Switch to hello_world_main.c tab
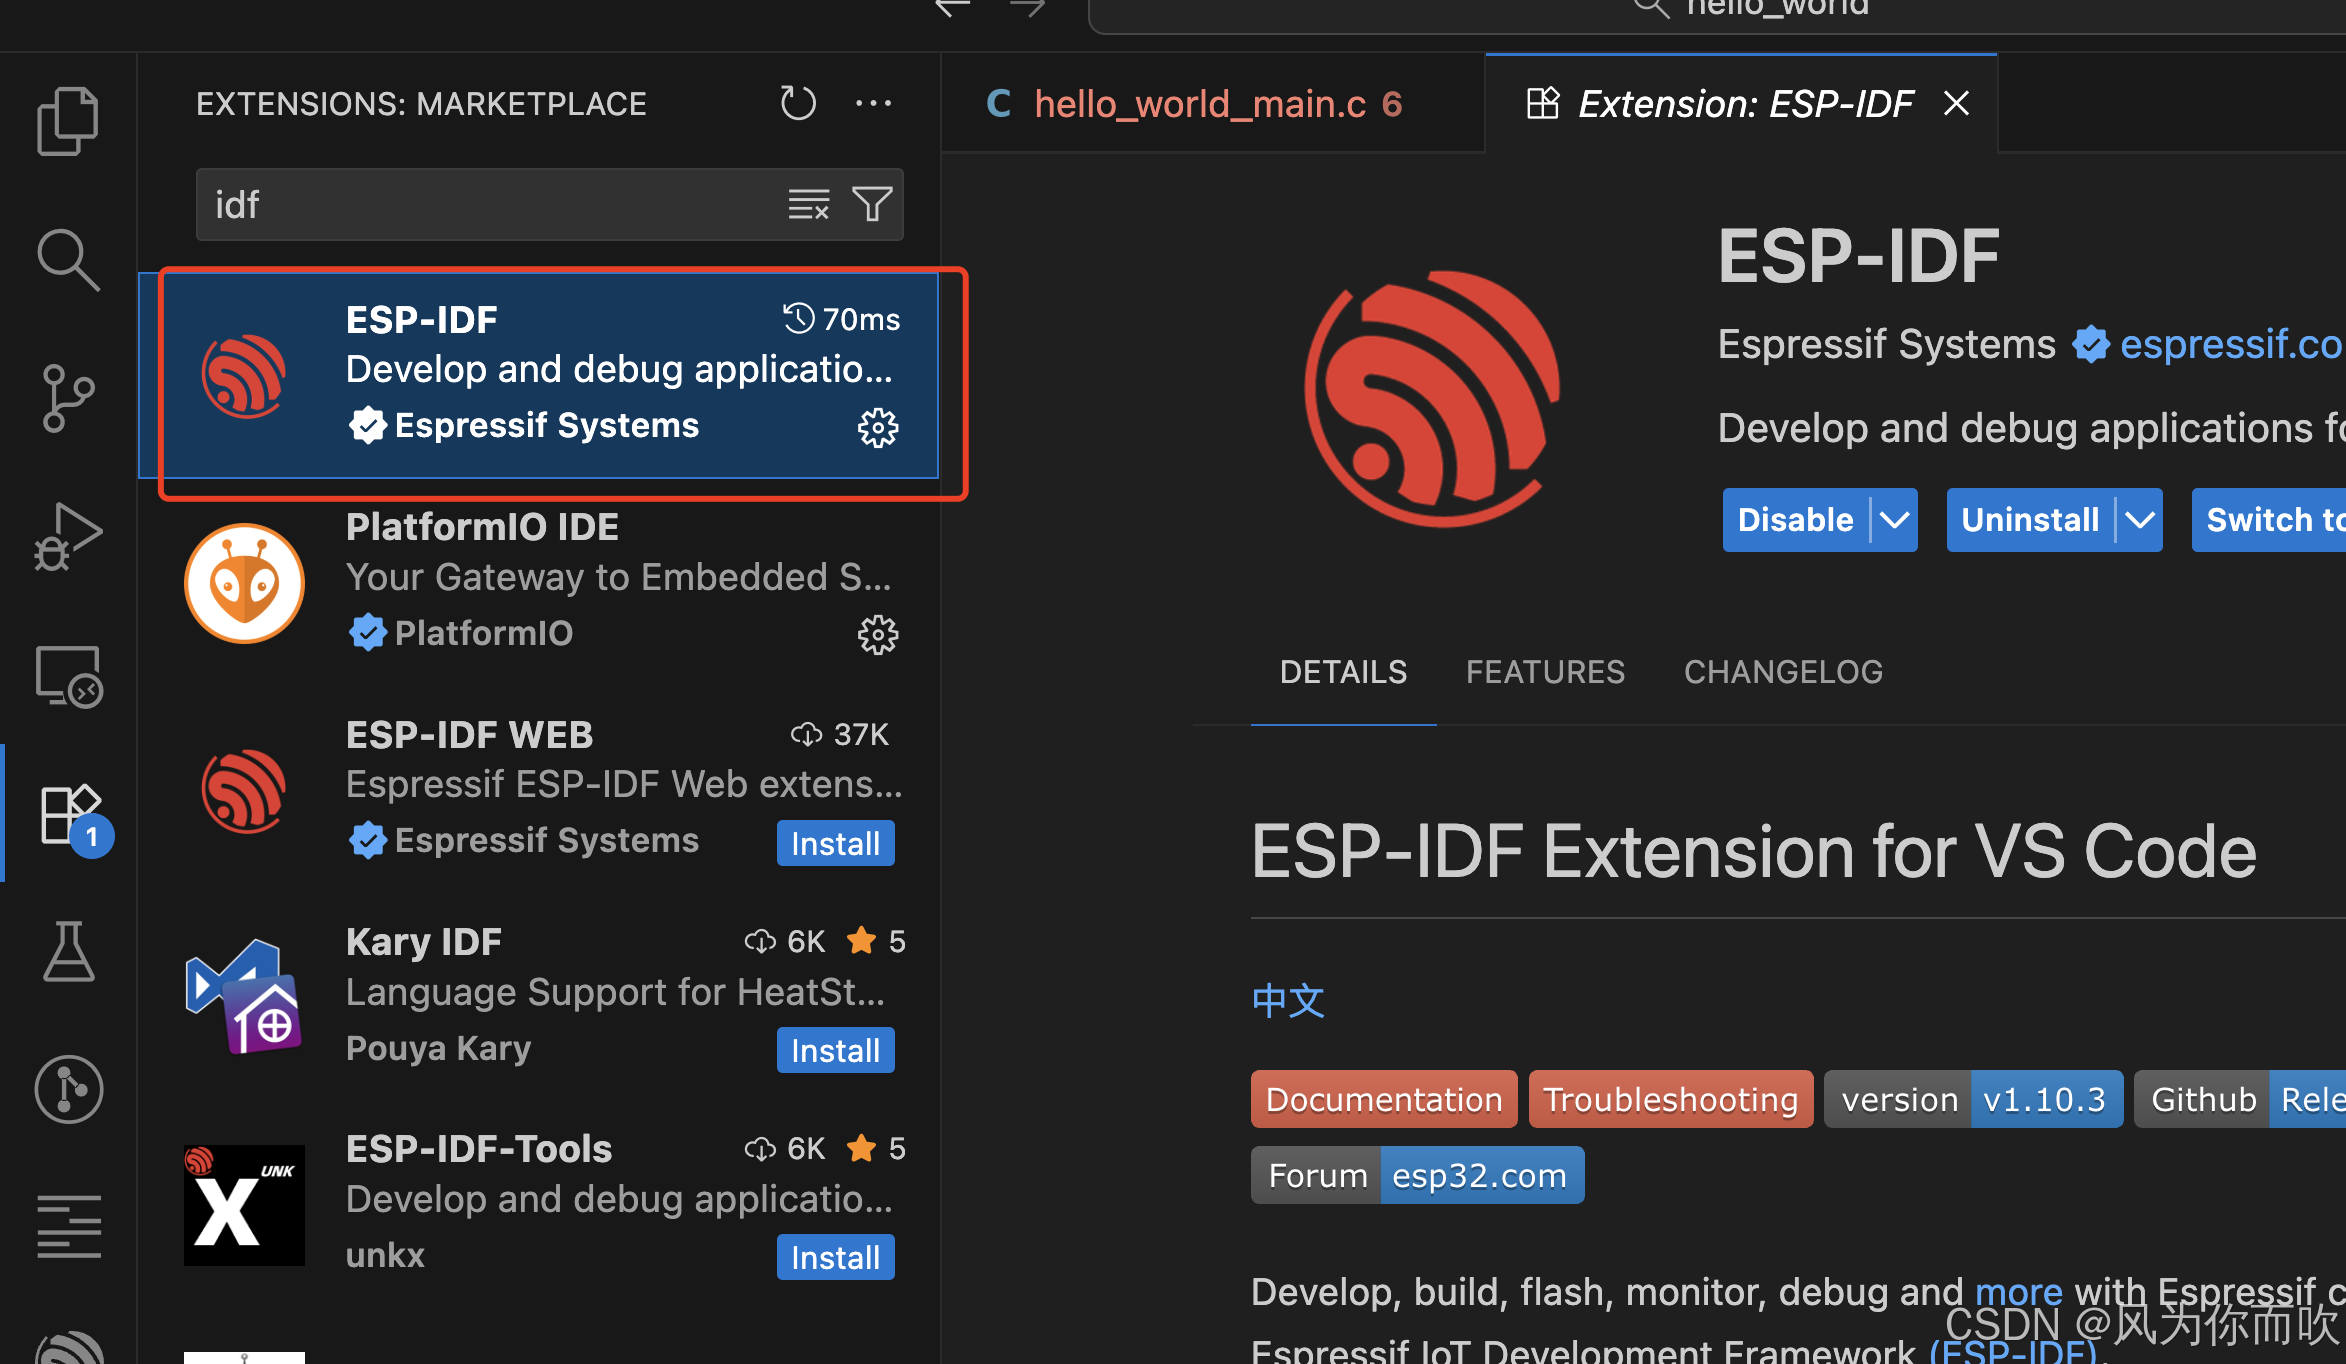The width and height of the screenshot is (2346, 1364). pyautogui.click(x=1200, y=104)
